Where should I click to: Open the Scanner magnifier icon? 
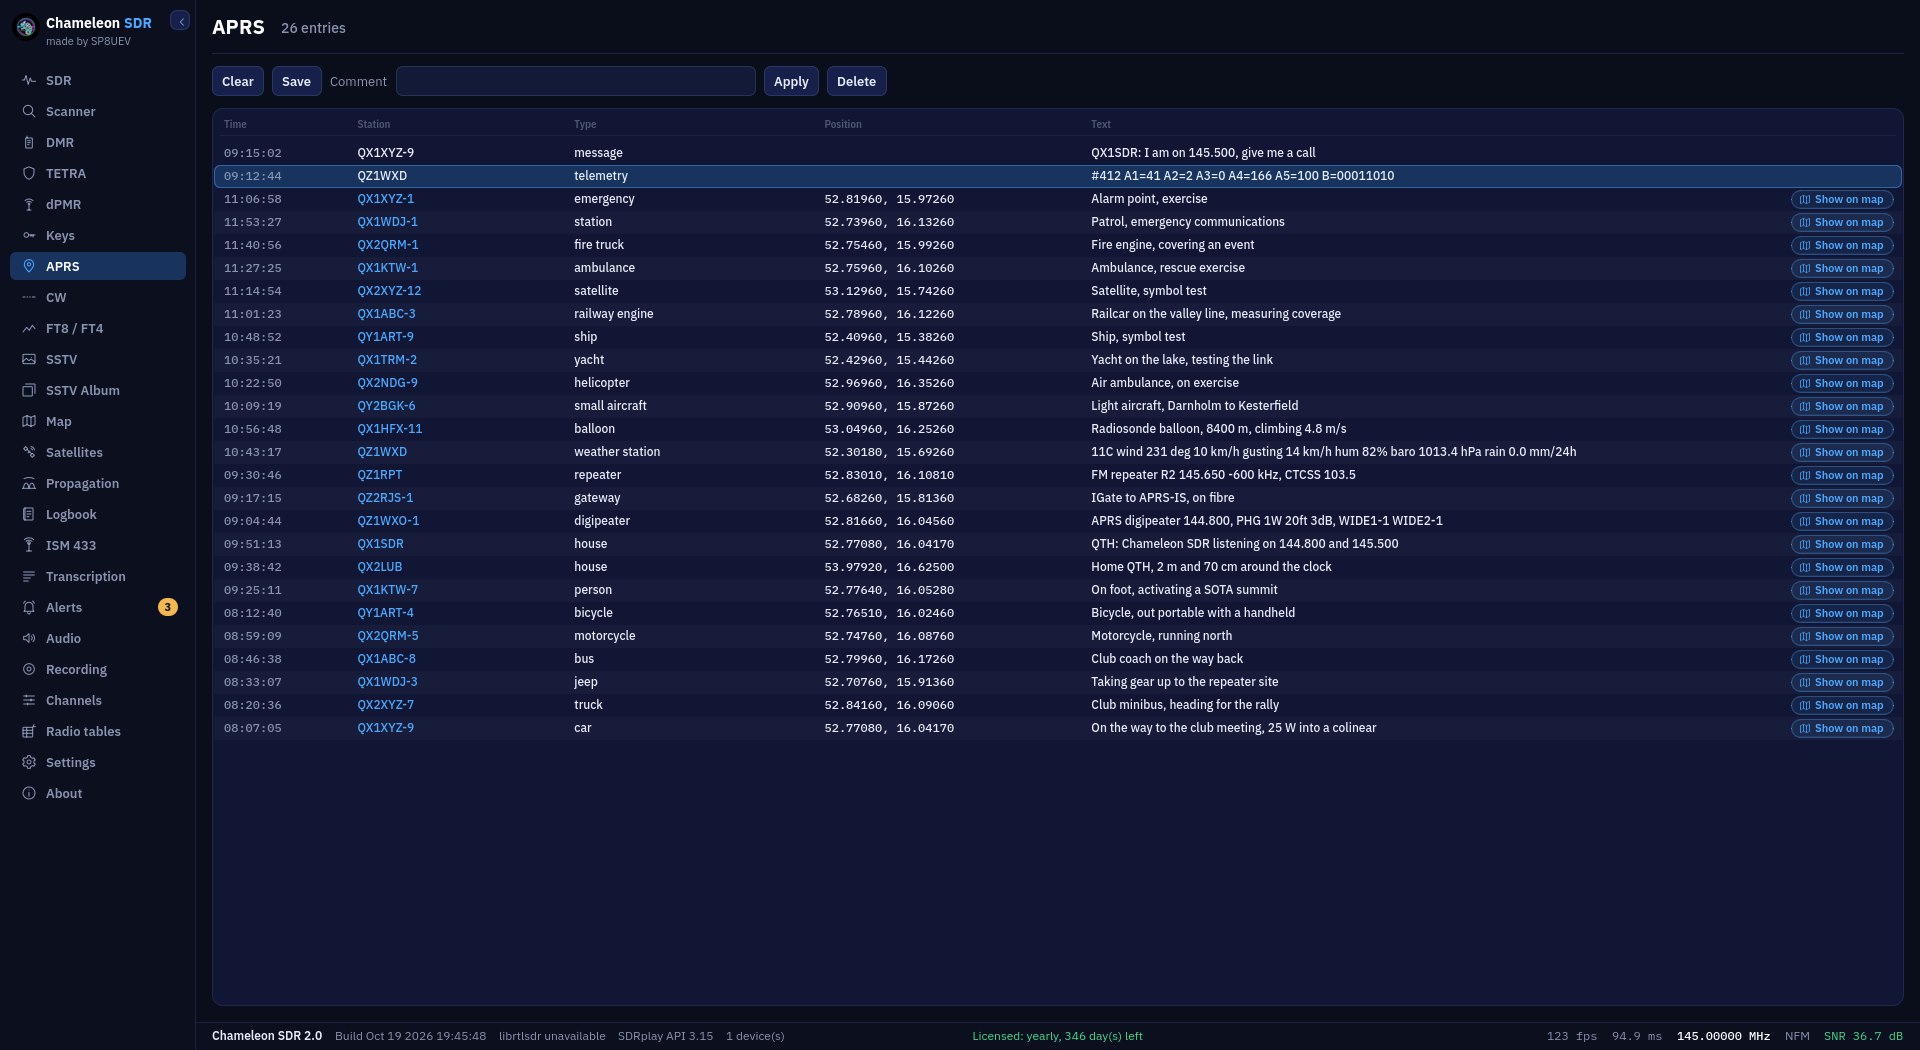[29, 111]
